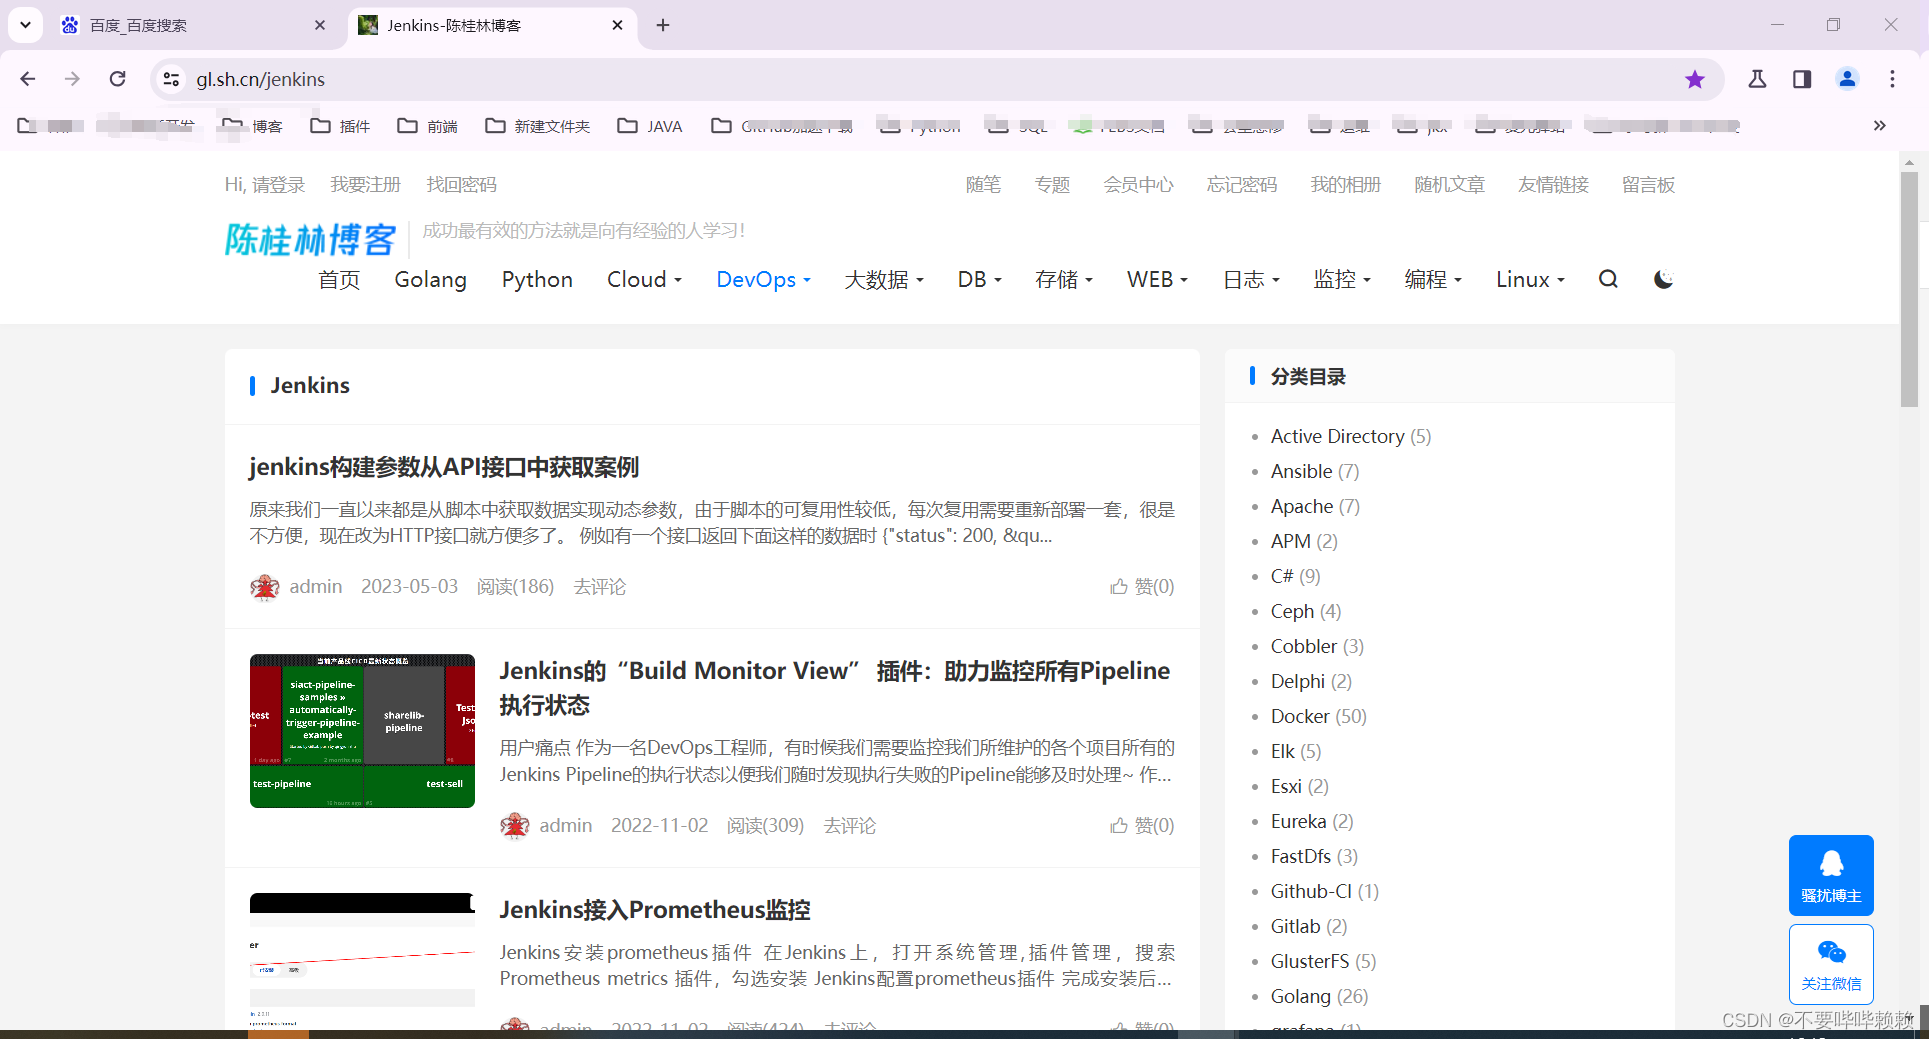Expand the WEB dropdown menu

pos(1157,280)
